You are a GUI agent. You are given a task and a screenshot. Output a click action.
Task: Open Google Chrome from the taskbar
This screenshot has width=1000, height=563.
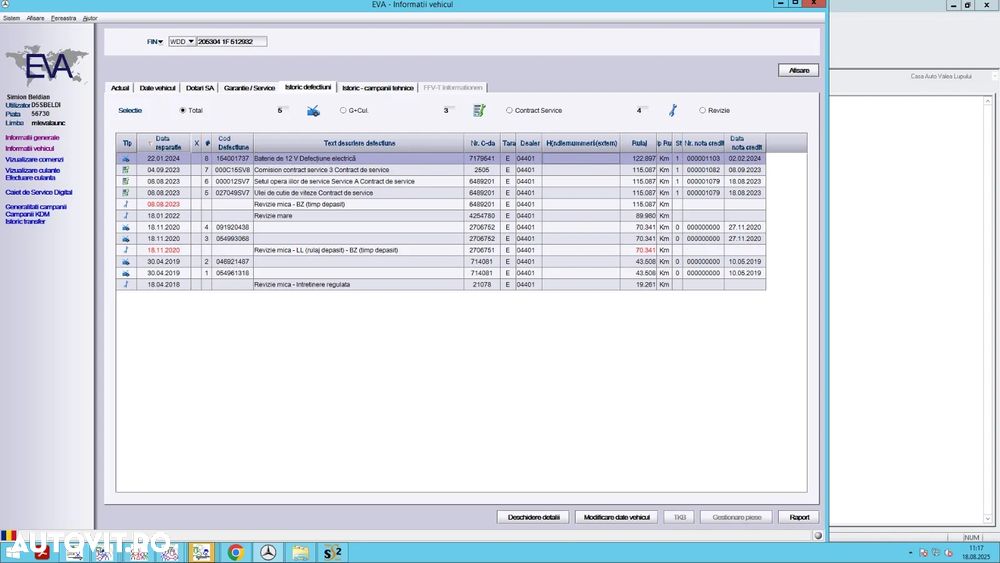tap(235, 552)
